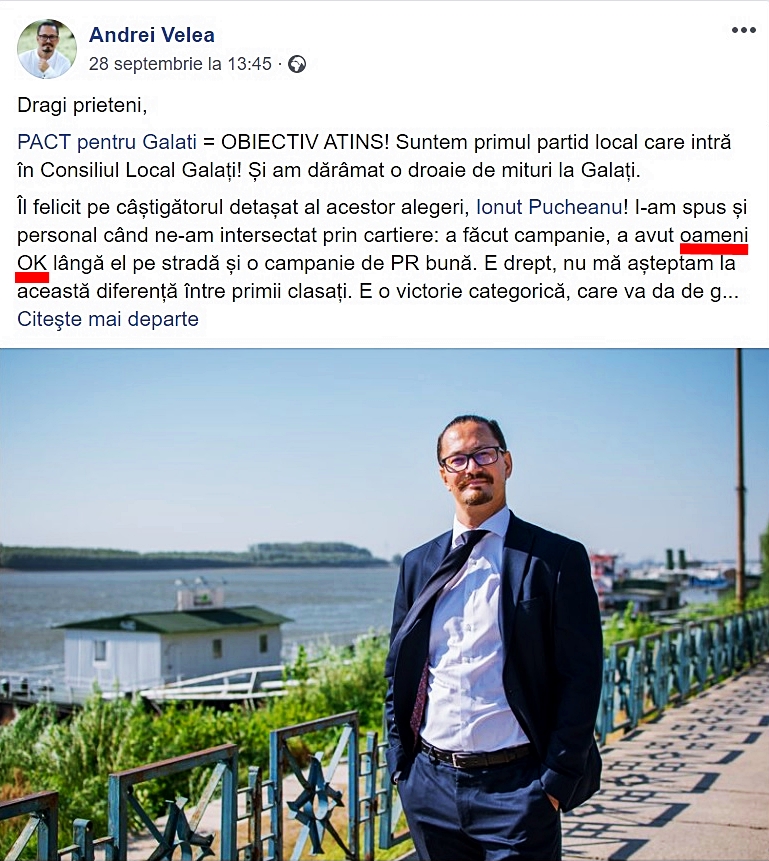Open Andrei Velea's profile name link
This screenshot has width=769, height=861.
click(x=152, y=35)
